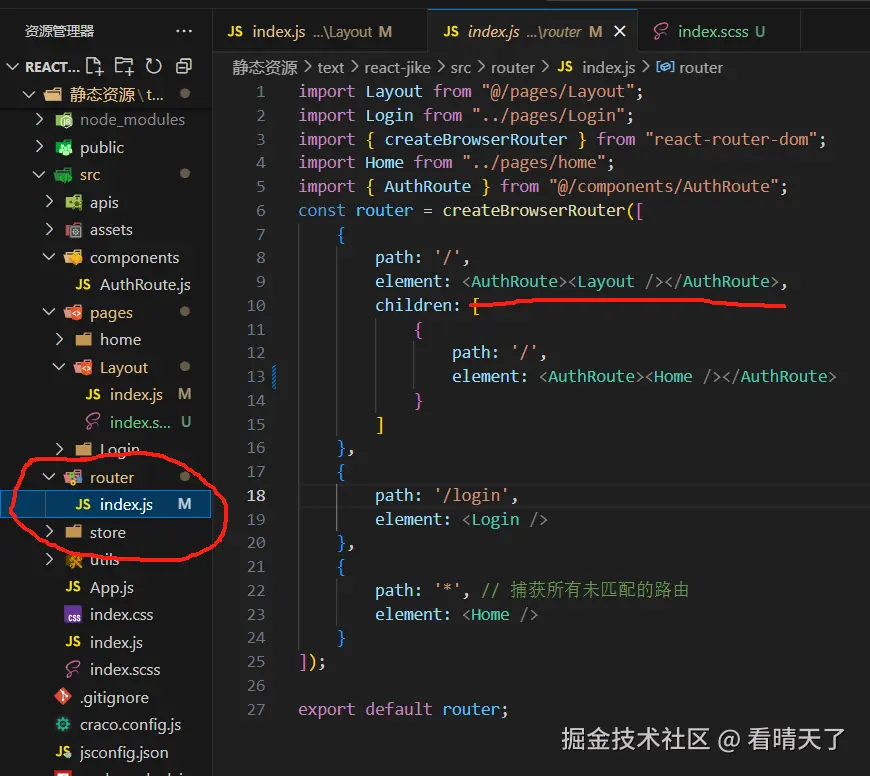Viewport: 870px width, 776px height.
Task: Switch to the index.scss editor tab
Action: (x=720, y=32)
